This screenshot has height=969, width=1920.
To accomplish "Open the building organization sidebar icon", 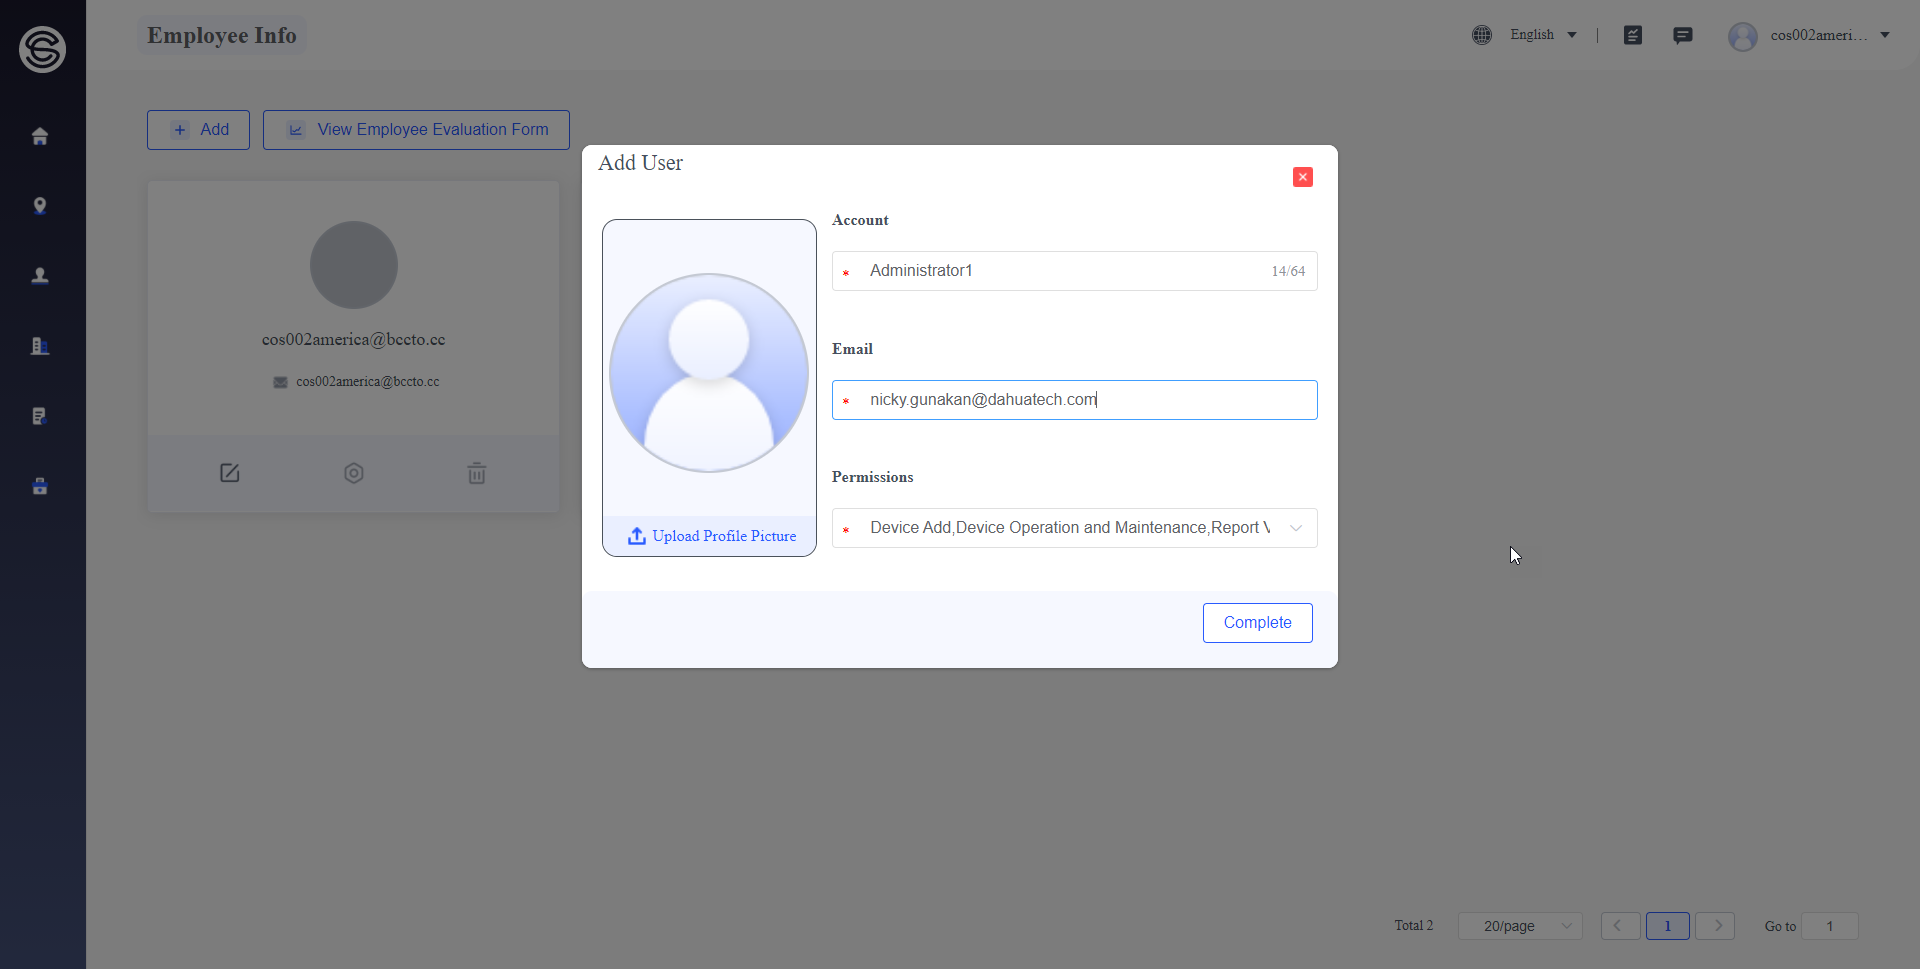I will [x=40, y=346].
